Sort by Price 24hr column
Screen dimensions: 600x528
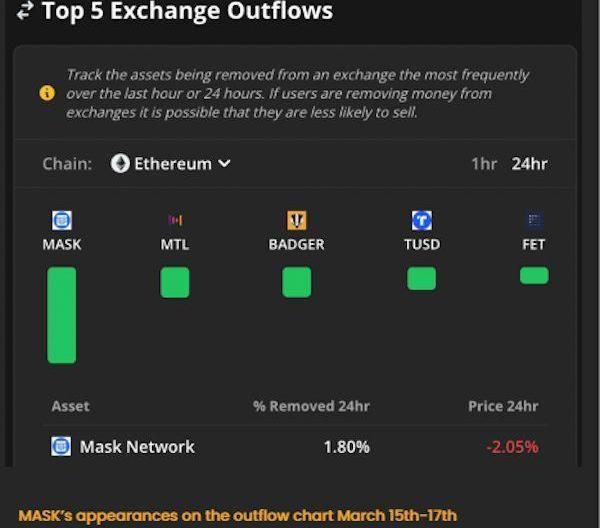(503, 406)
